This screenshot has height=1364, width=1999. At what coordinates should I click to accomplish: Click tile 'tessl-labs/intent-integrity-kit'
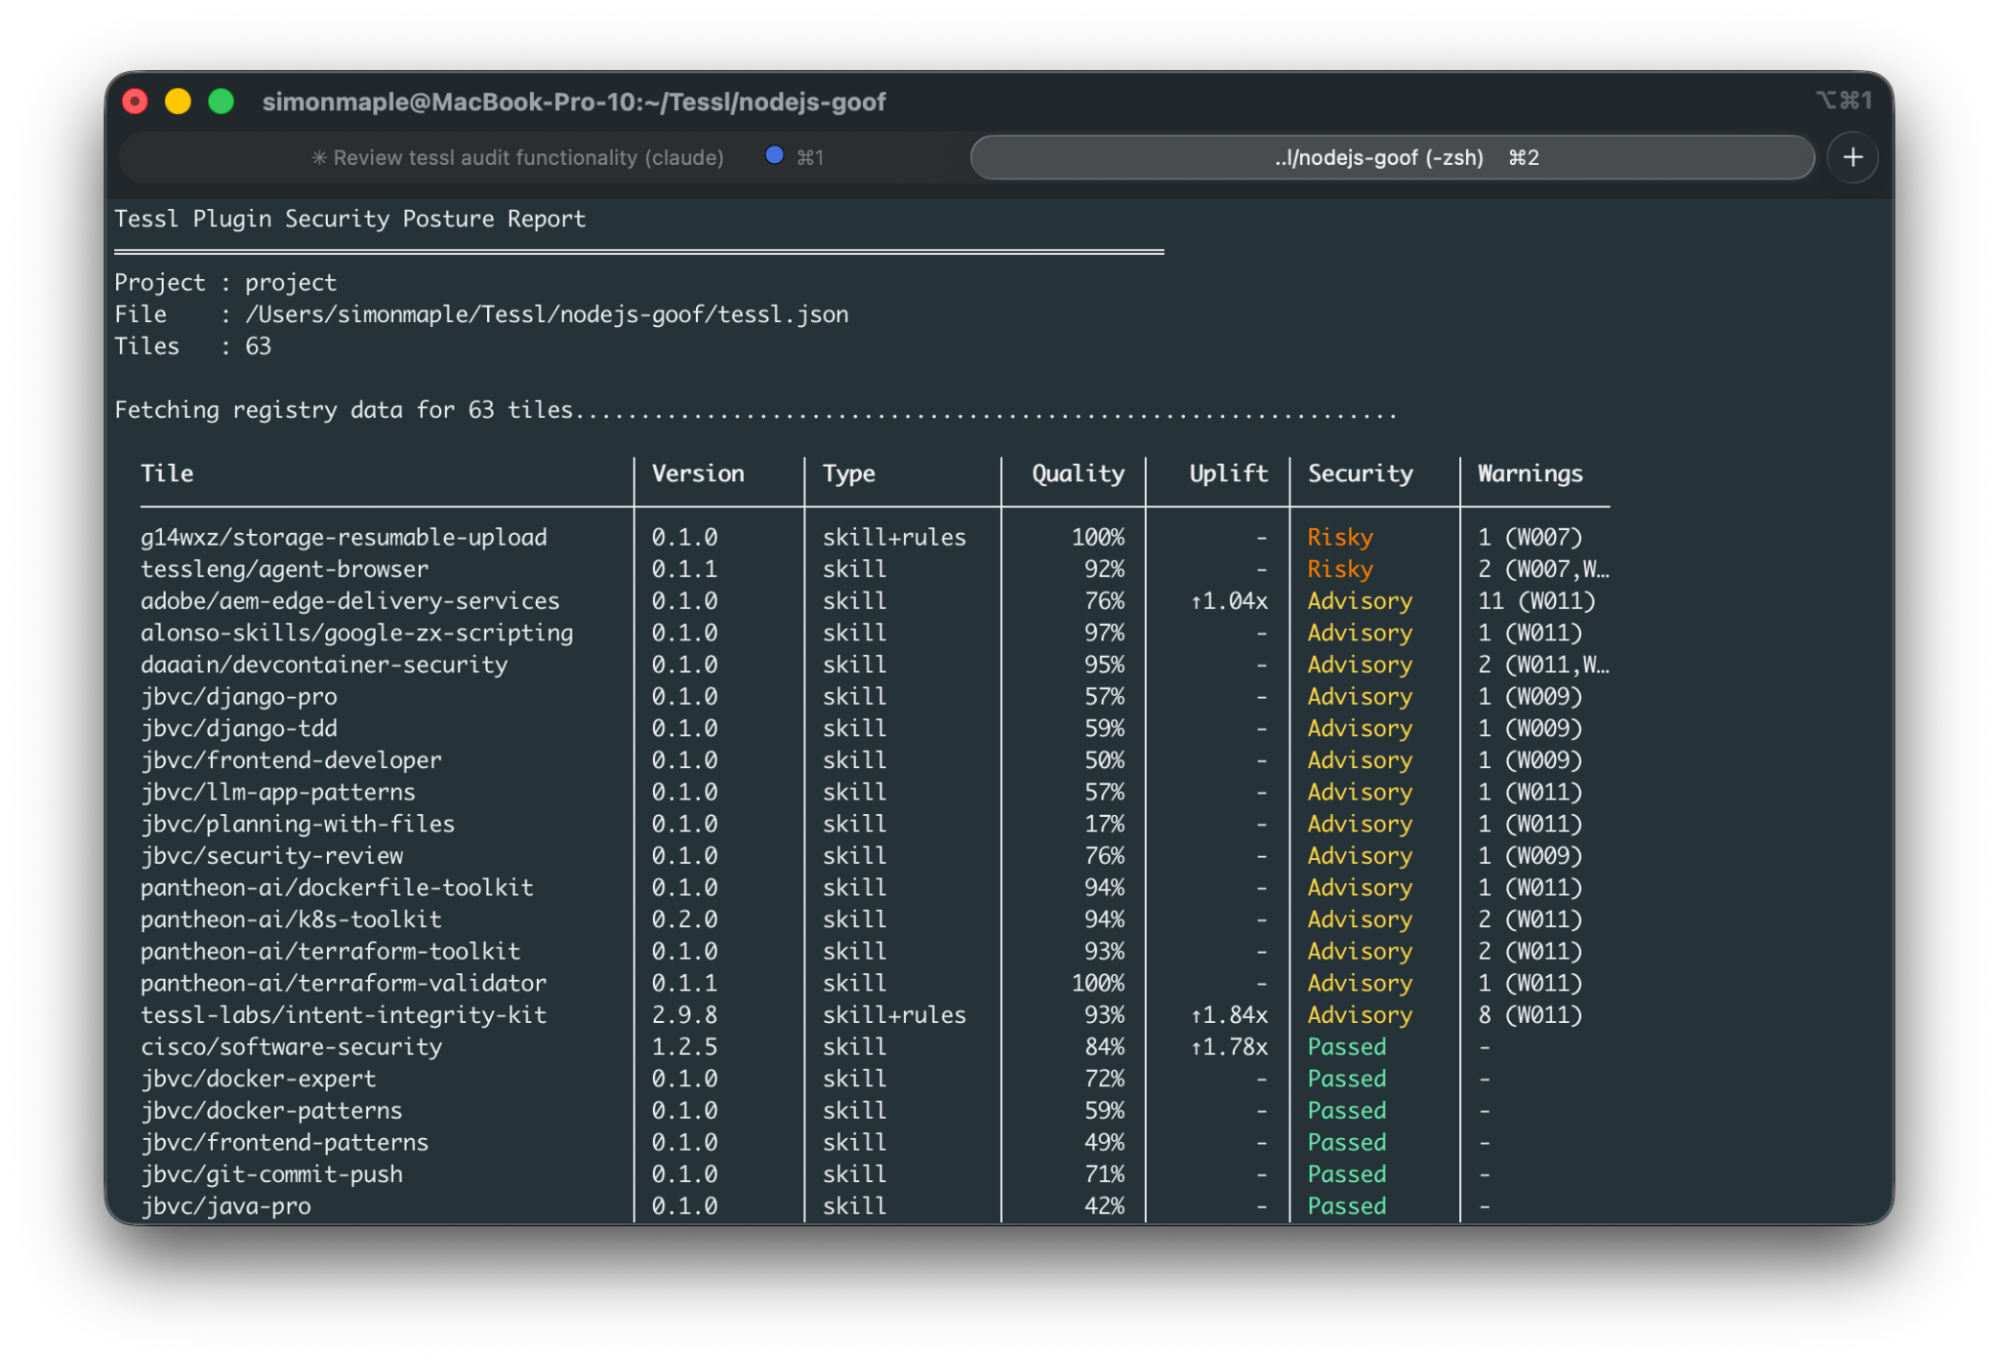(344, 1016)
